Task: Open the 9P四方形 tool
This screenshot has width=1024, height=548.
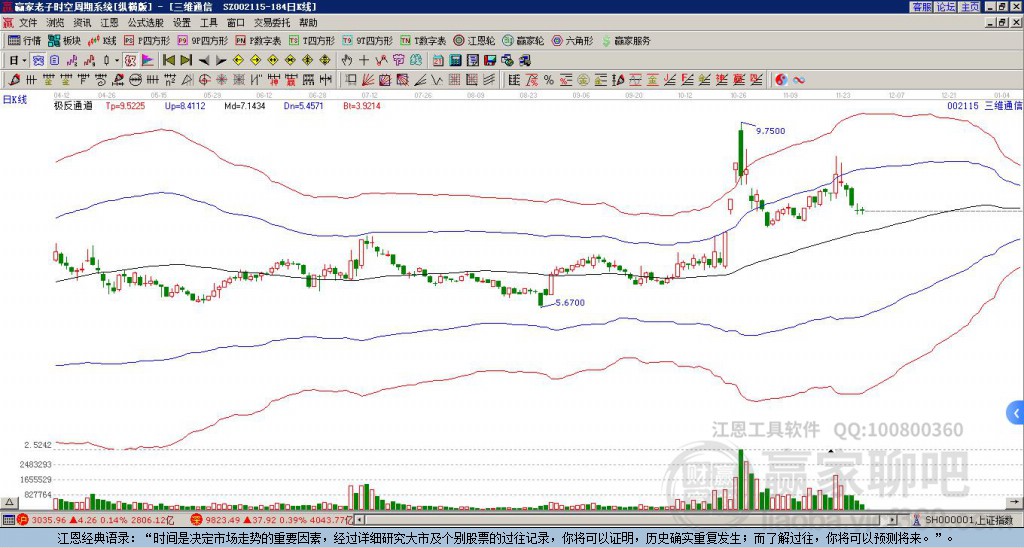Action: [202, 40]
